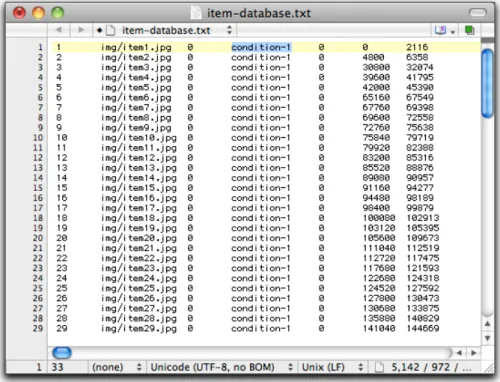Open the (none) language popup in the status bar

click(116, 367)
